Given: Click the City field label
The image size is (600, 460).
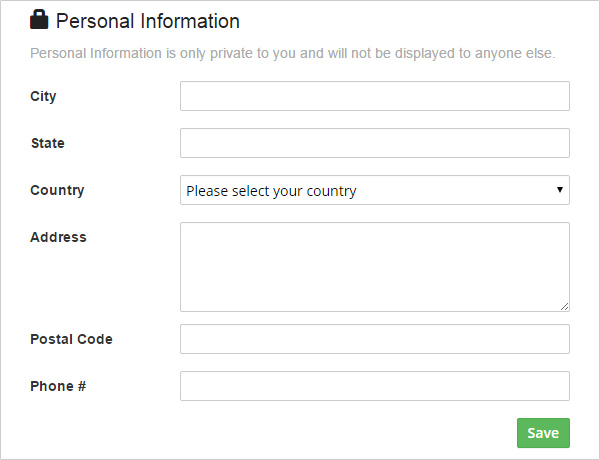Looking at the screenshot, I should click(x=43, y=96).
